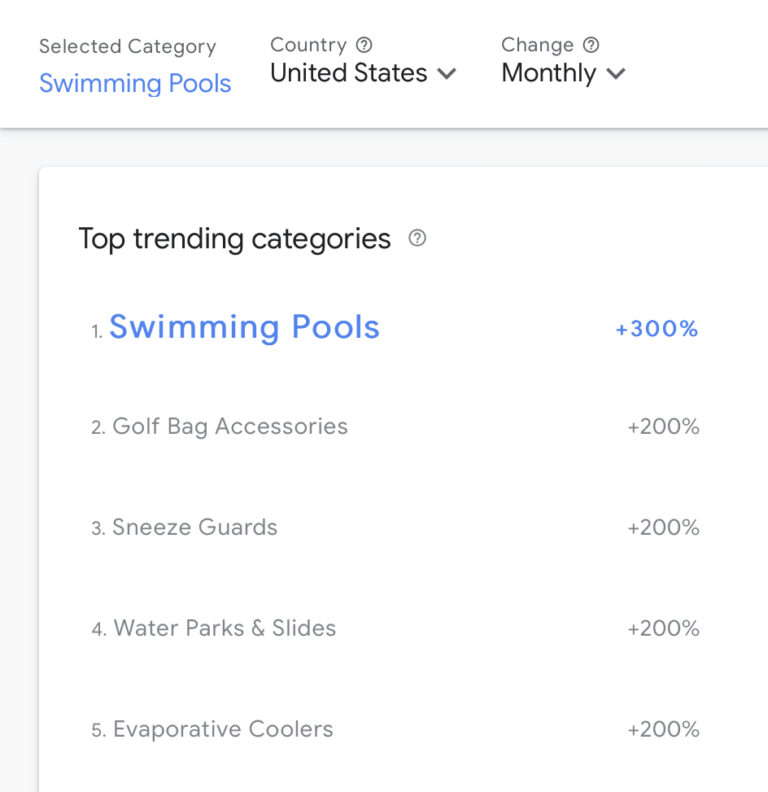
Task: Select Swimming Pools in trending list
Action: coord(244,327)
